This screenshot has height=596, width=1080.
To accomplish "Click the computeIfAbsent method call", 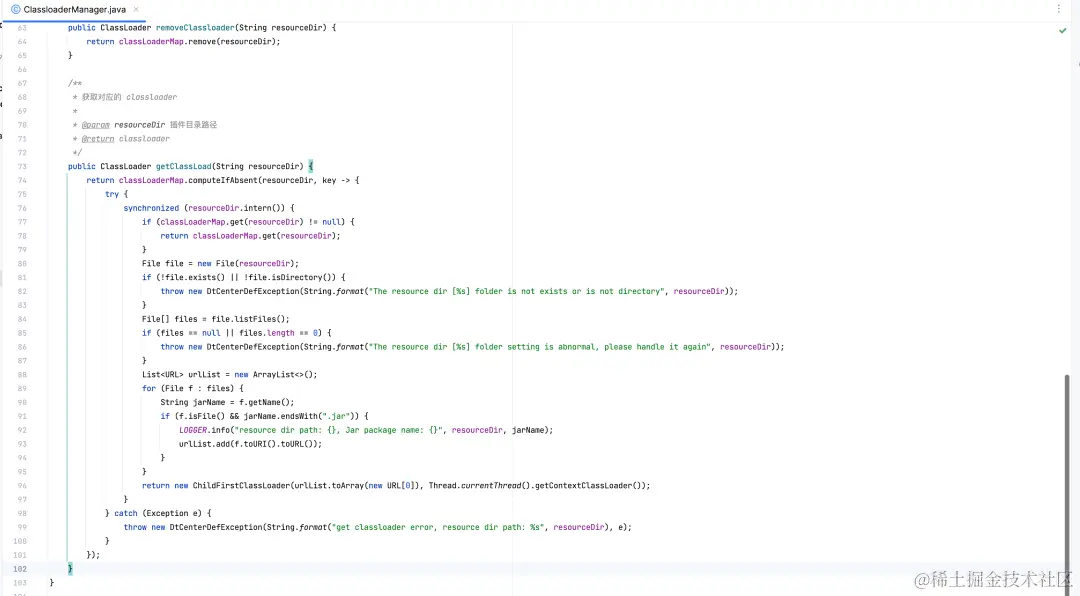I will [225, 180].
